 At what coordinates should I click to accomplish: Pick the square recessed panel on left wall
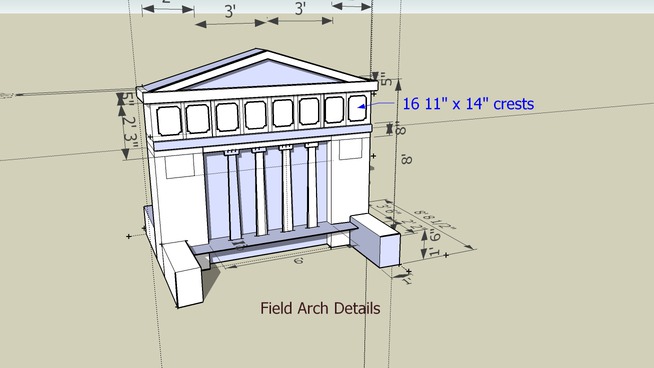pyautogui.click(x=179, y=166)
